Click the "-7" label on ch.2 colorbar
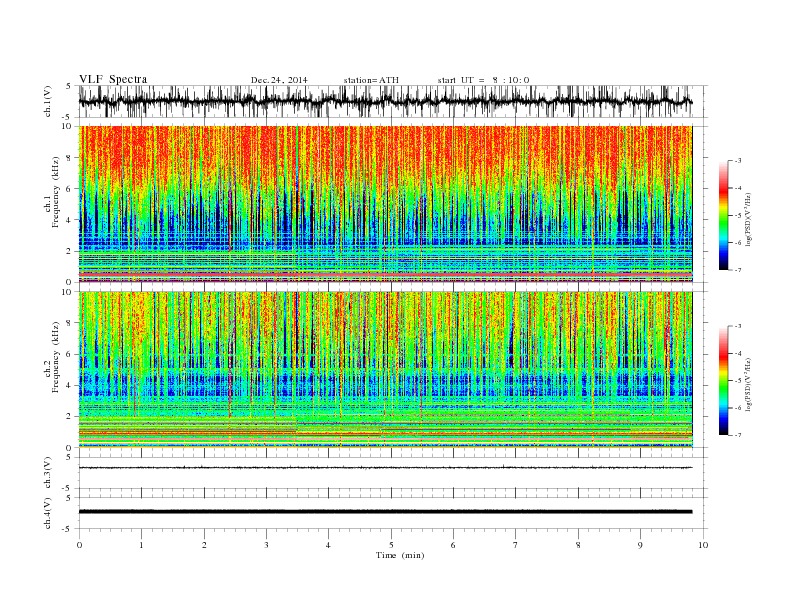Image resolution: width=792 pixels, height=612 pixels. pos(737,435)
